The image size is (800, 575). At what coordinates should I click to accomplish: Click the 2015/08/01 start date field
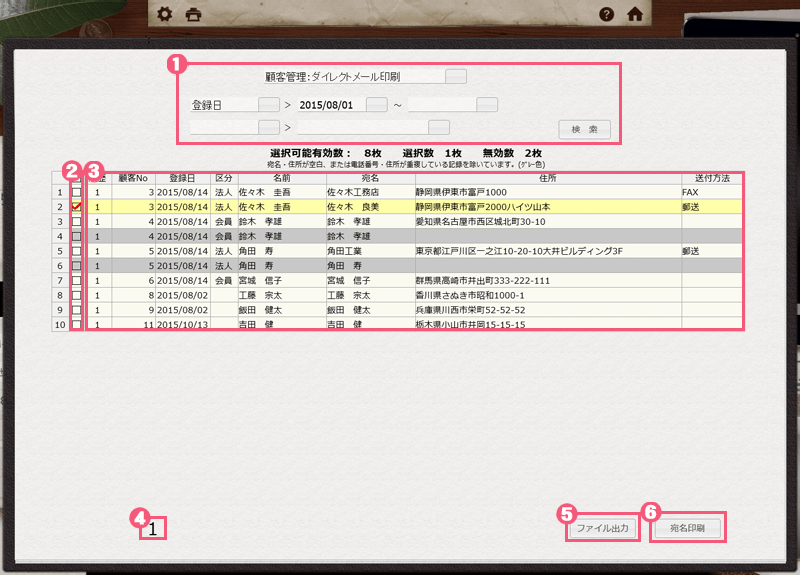[x=330, y=104]
